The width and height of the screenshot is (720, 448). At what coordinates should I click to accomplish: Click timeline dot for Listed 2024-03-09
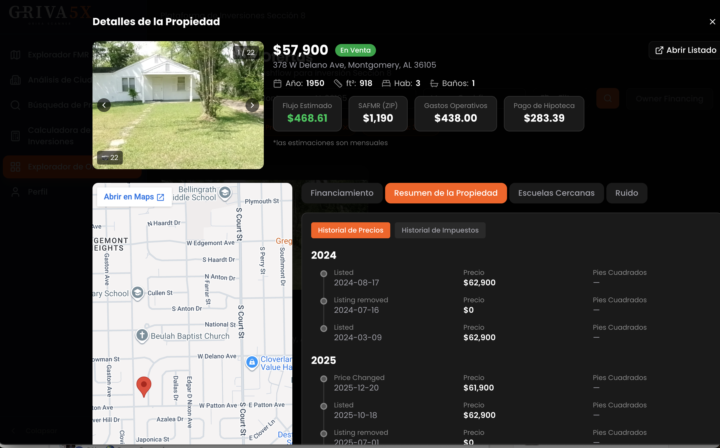pyautogui.click(x=324, y=329)
